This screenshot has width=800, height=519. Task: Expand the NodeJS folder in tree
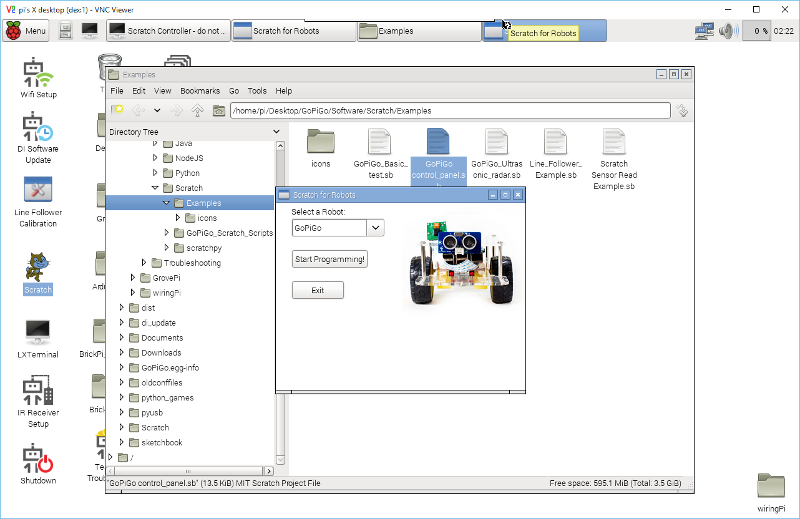tap(155, 158)
